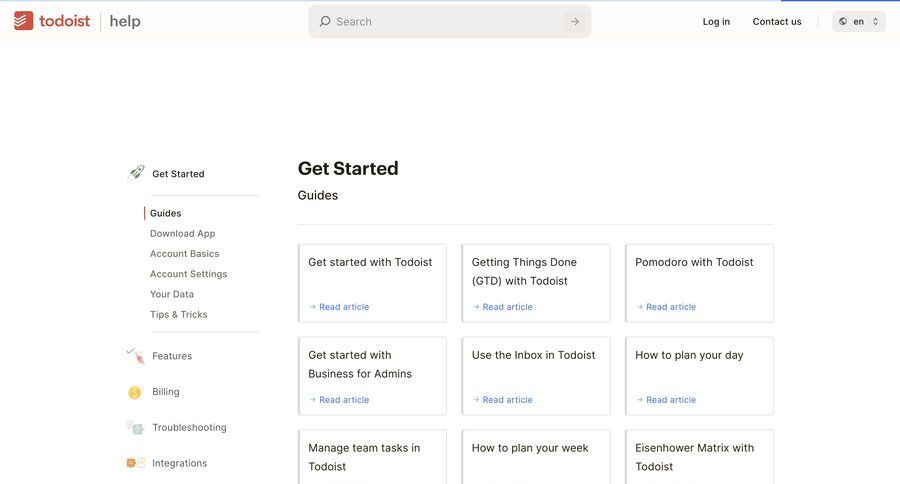Go to the help home link

tap(125, 21)
